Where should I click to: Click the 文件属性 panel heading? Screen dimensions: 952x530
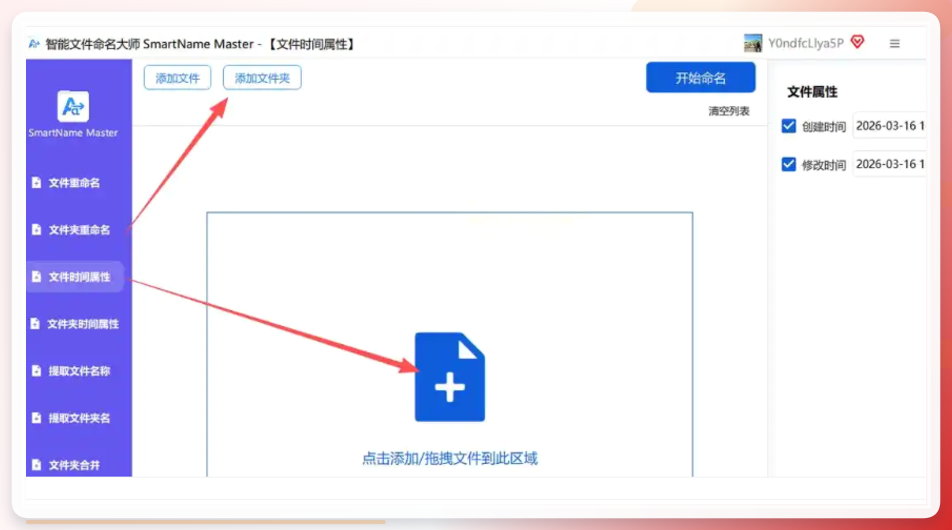click(x=812, y=92)
